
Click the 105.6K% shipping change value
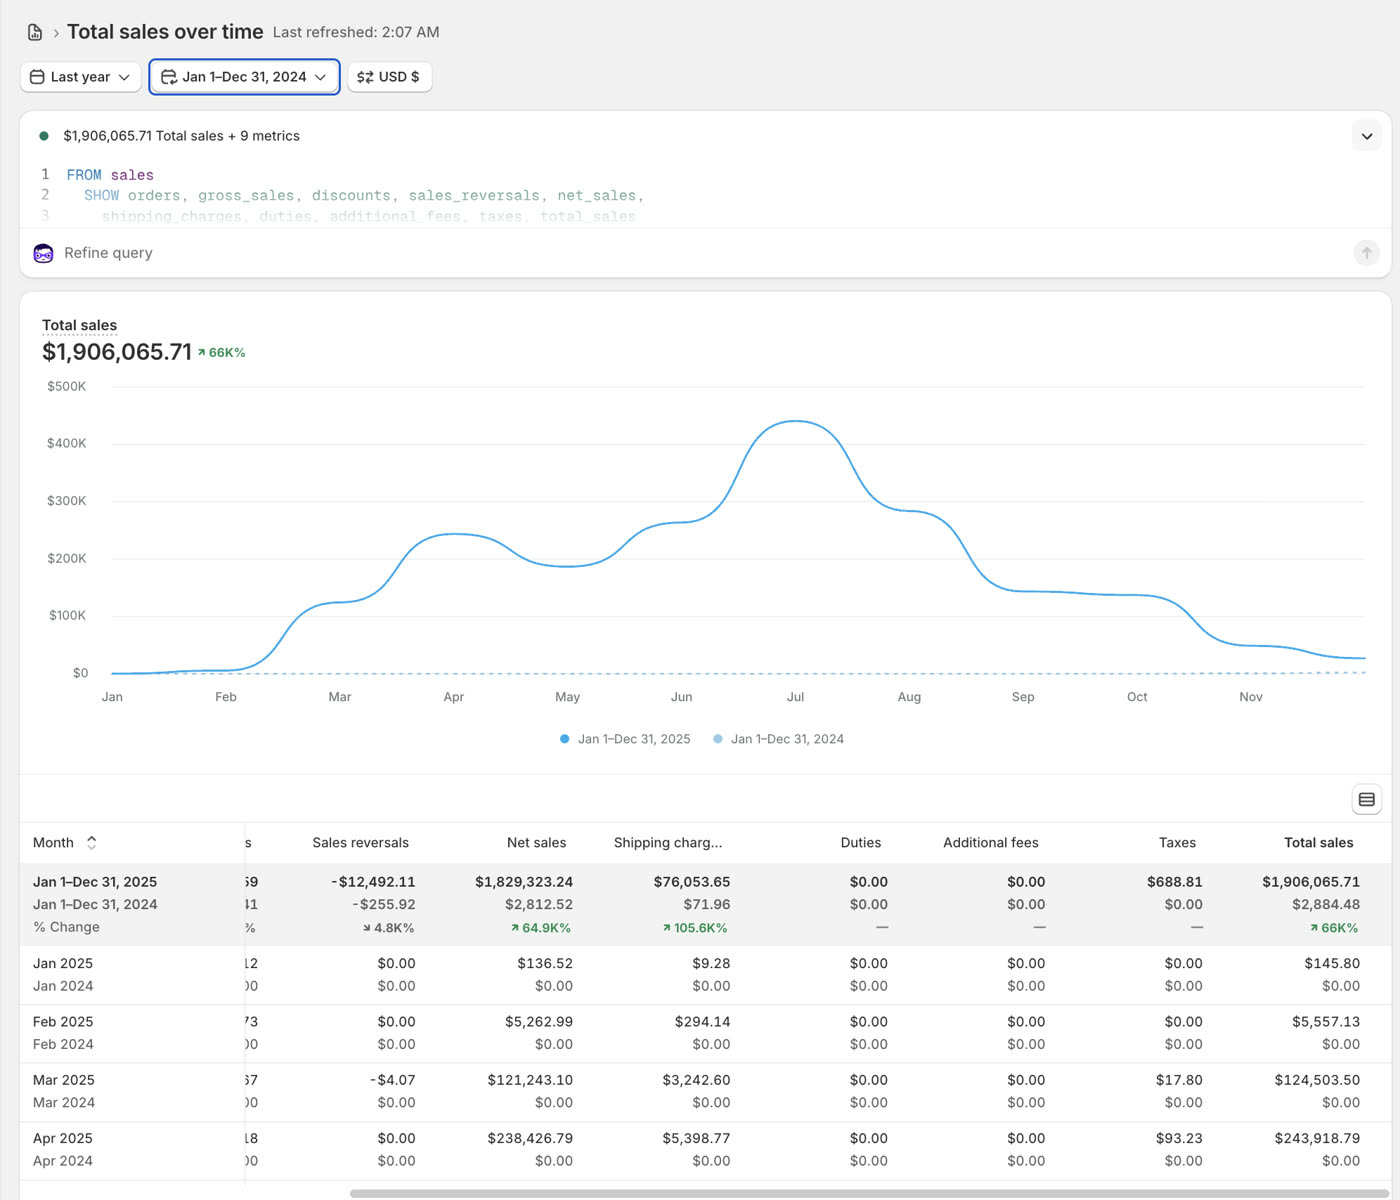(694, 928)
